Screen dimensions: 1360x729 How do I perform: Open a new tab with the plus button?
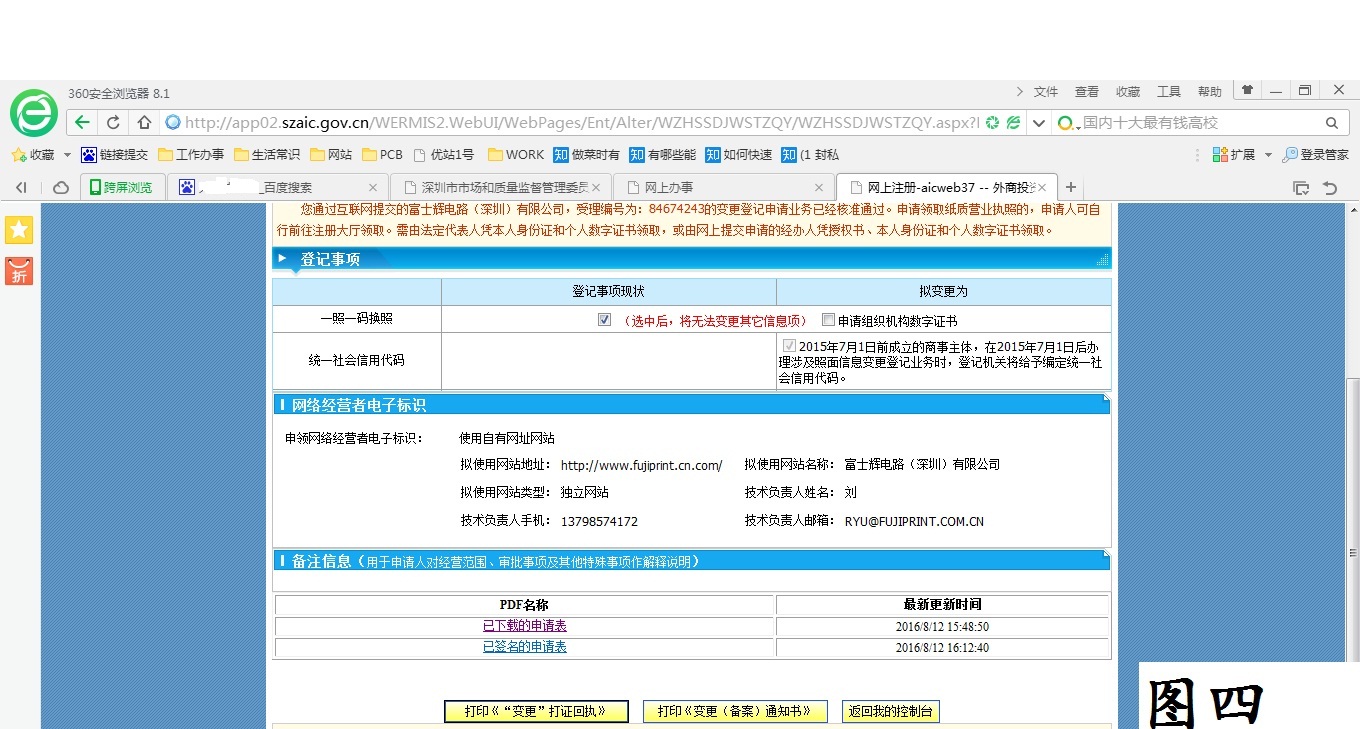point(1071,187)
